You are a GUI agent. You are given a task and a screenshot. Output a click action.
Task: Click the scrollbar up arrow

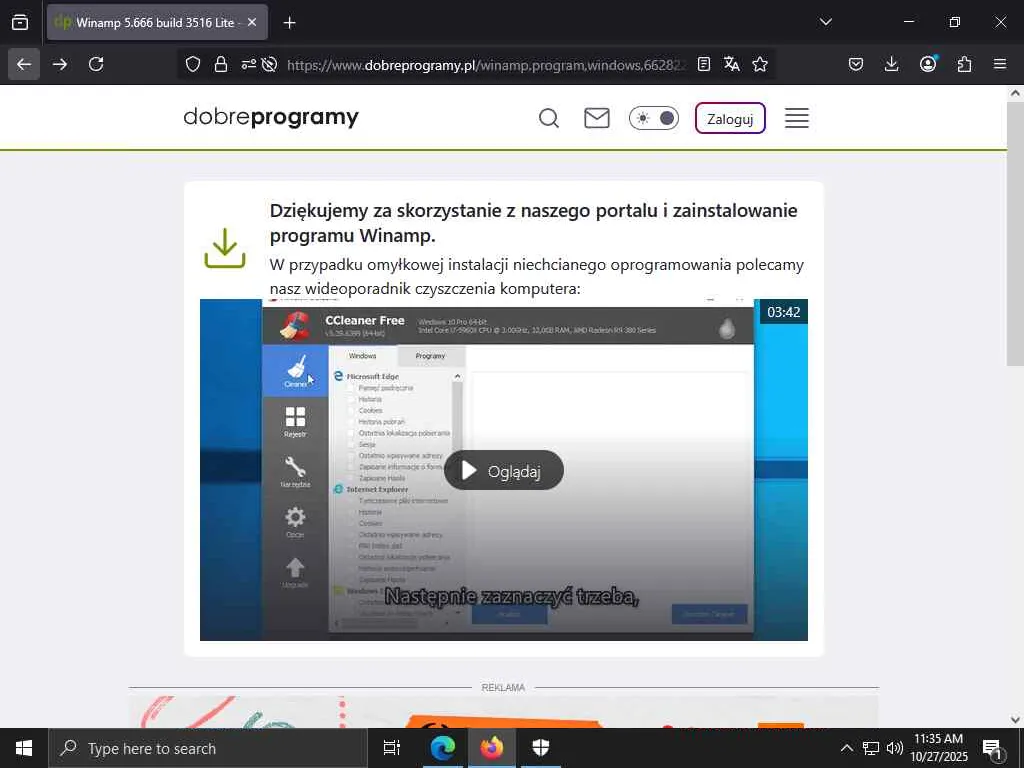1015,93
